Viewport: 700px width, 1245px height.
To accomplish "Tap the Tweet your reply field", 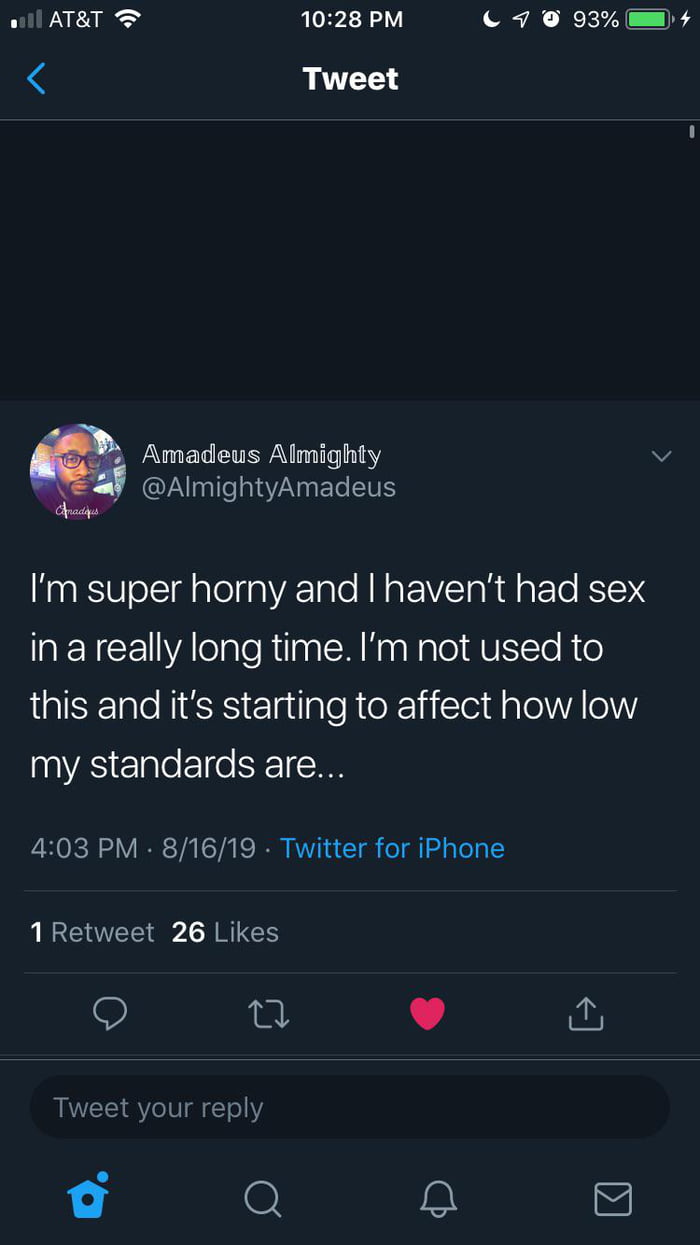I will [349, 1107].
